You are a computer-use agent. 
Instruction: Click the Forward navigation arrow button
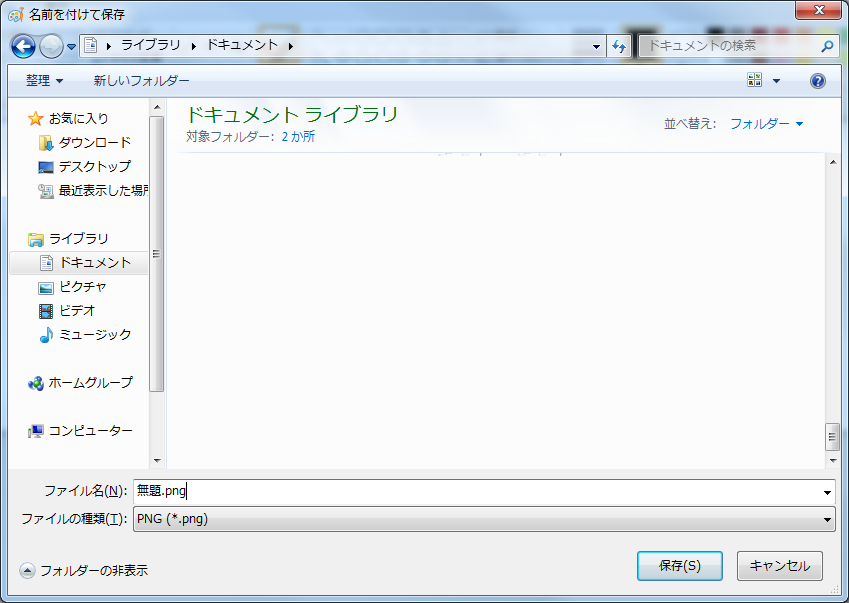click(x=51, y=47)
